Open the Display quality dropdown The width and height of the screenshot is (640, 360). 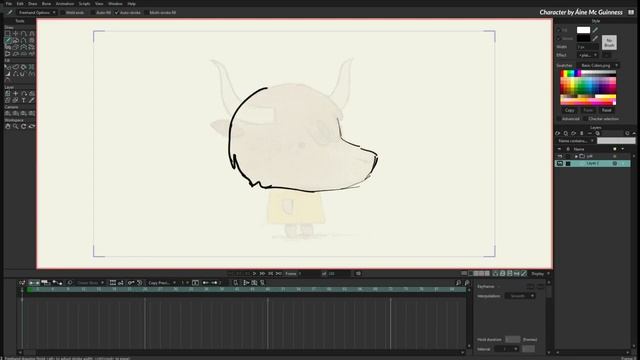click(x=540, y=273)
